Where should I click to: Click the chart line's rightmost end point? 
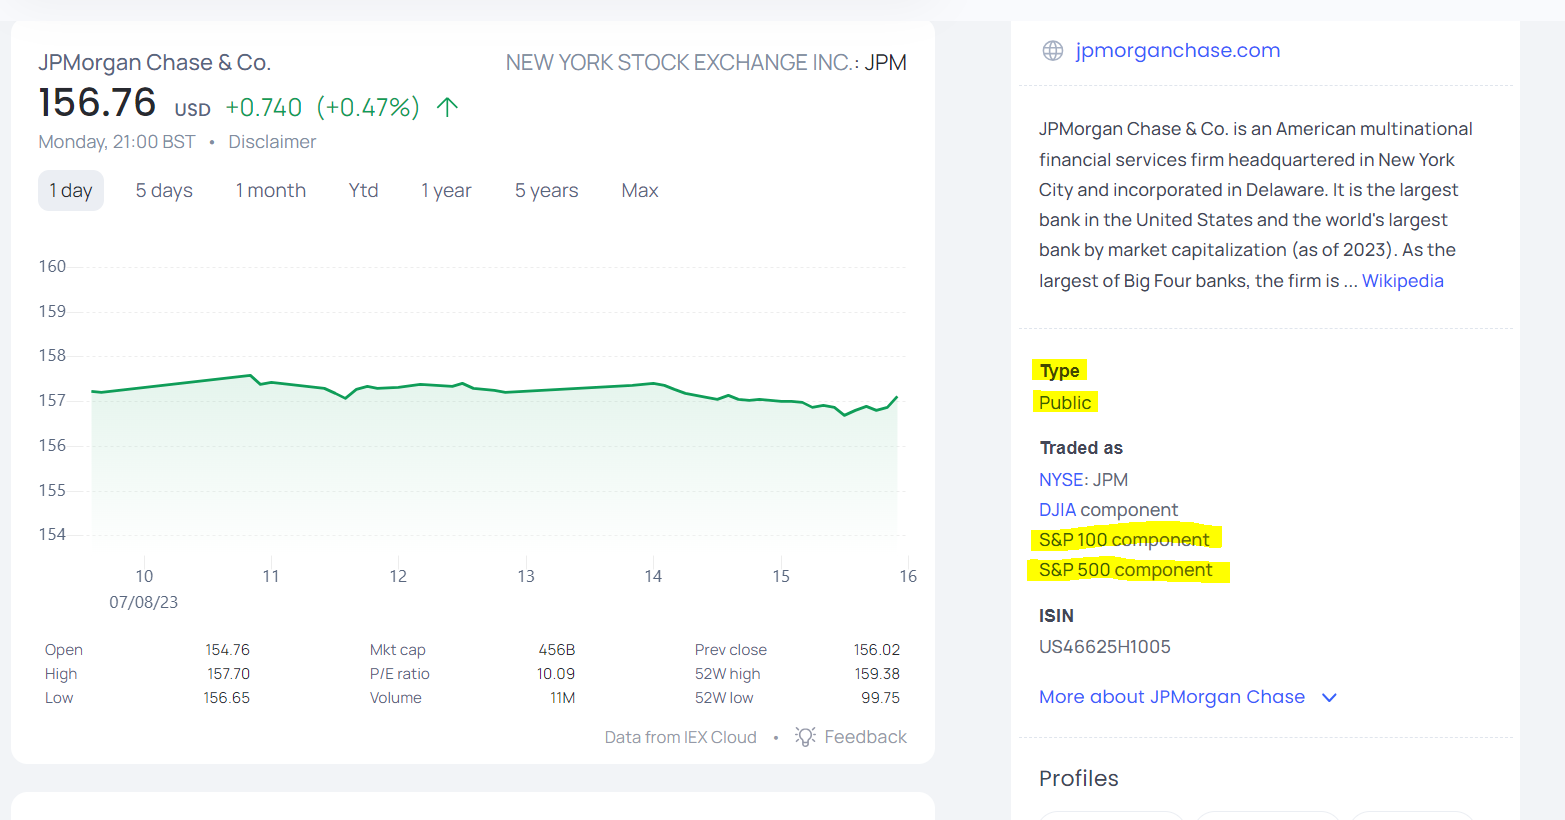tap(897, 397)
